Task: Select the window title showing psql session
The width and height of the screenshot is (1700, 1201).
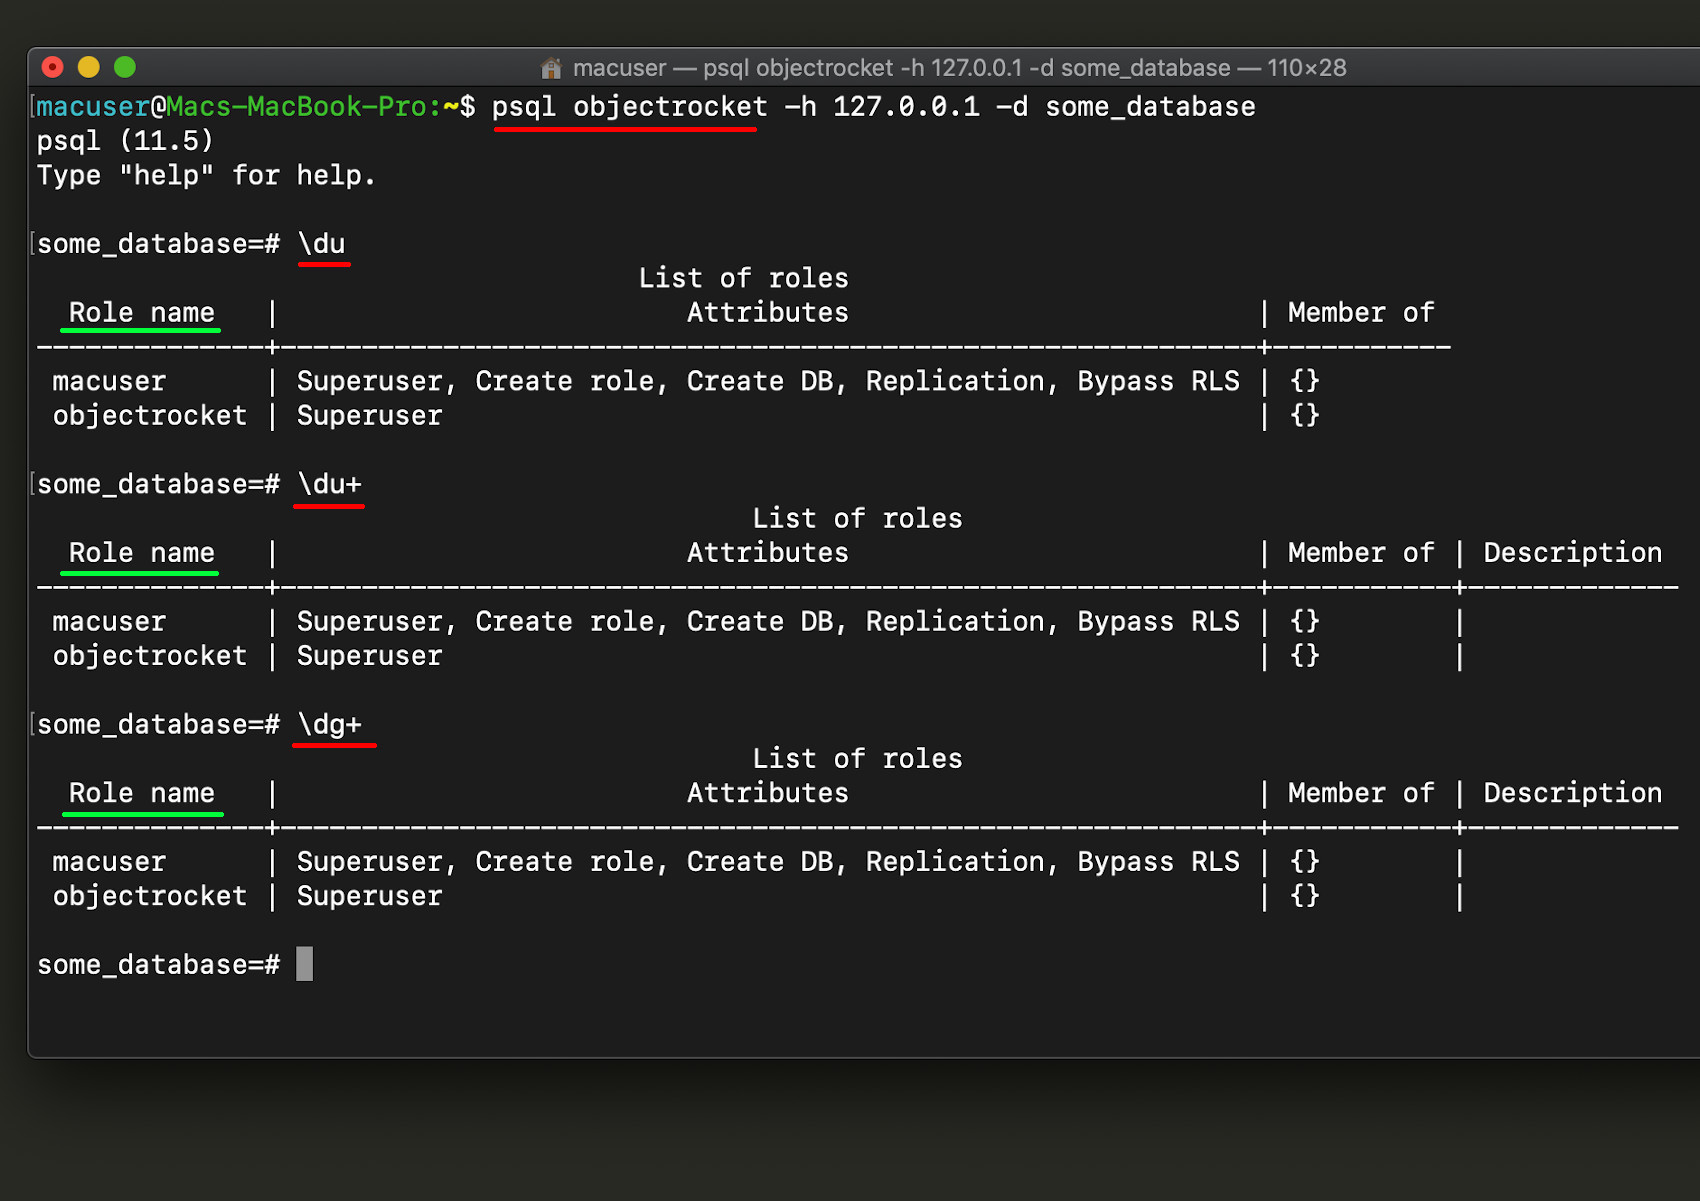Action: [950, 67]
